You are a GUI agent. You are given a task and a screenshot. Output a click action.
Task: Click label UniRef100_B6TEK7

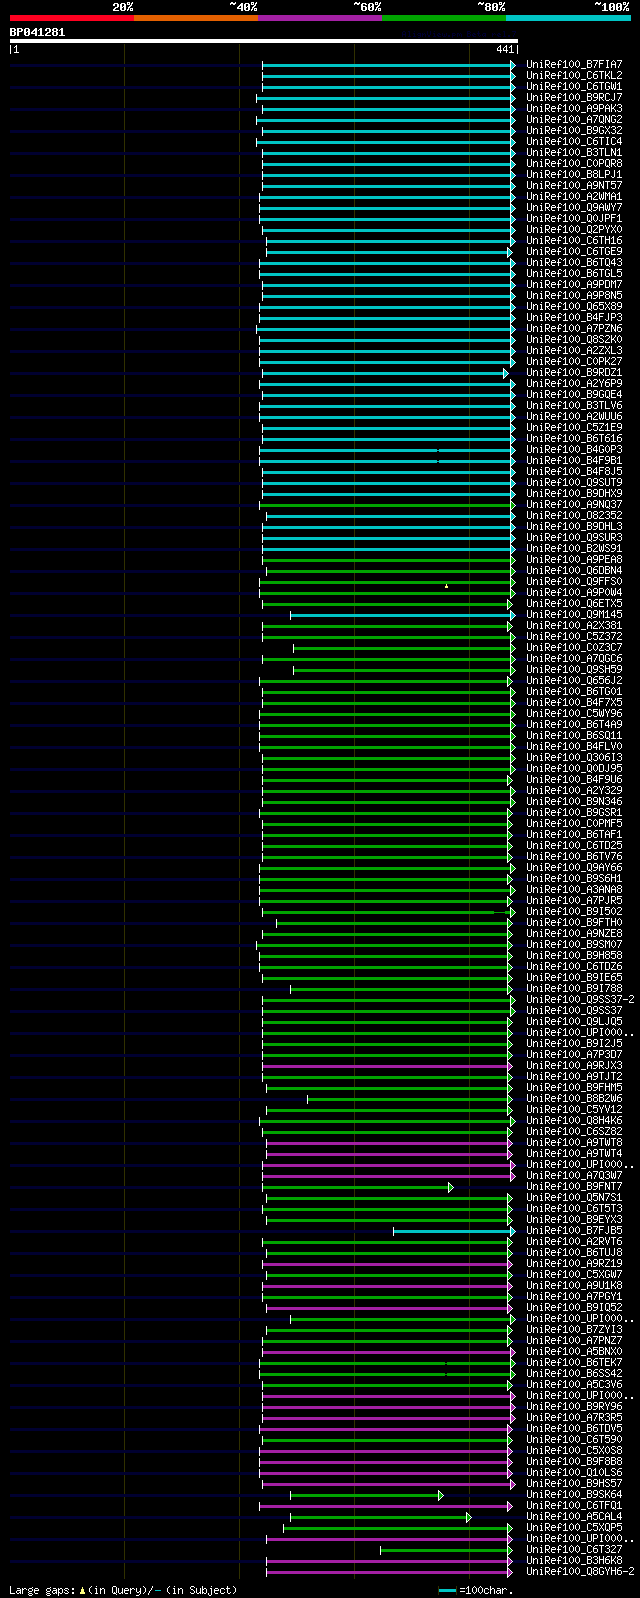click(574, 1362)
